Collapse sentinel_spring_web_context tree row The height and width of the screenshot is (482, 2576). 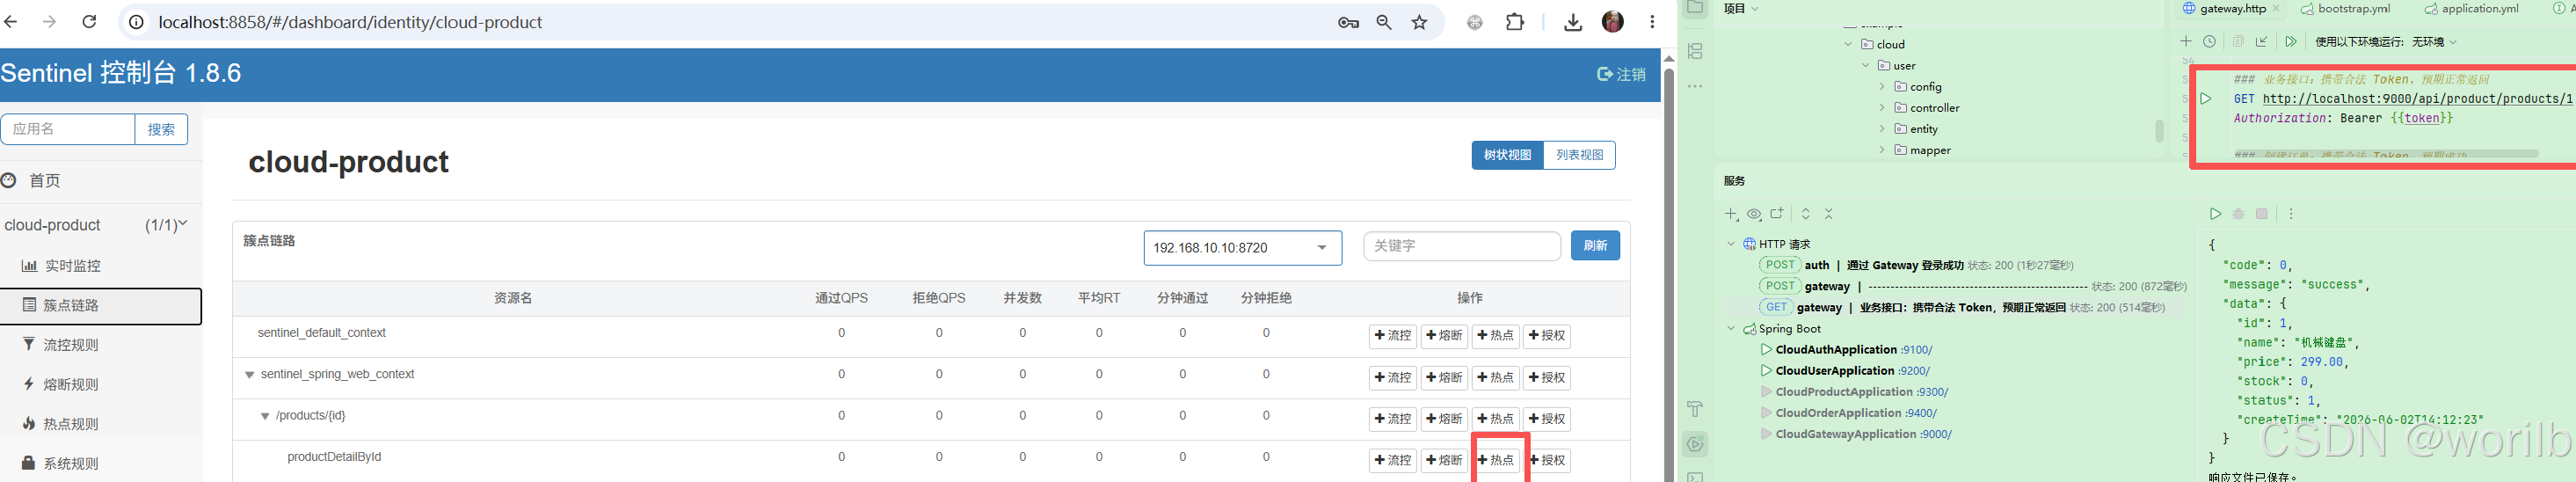250,375
